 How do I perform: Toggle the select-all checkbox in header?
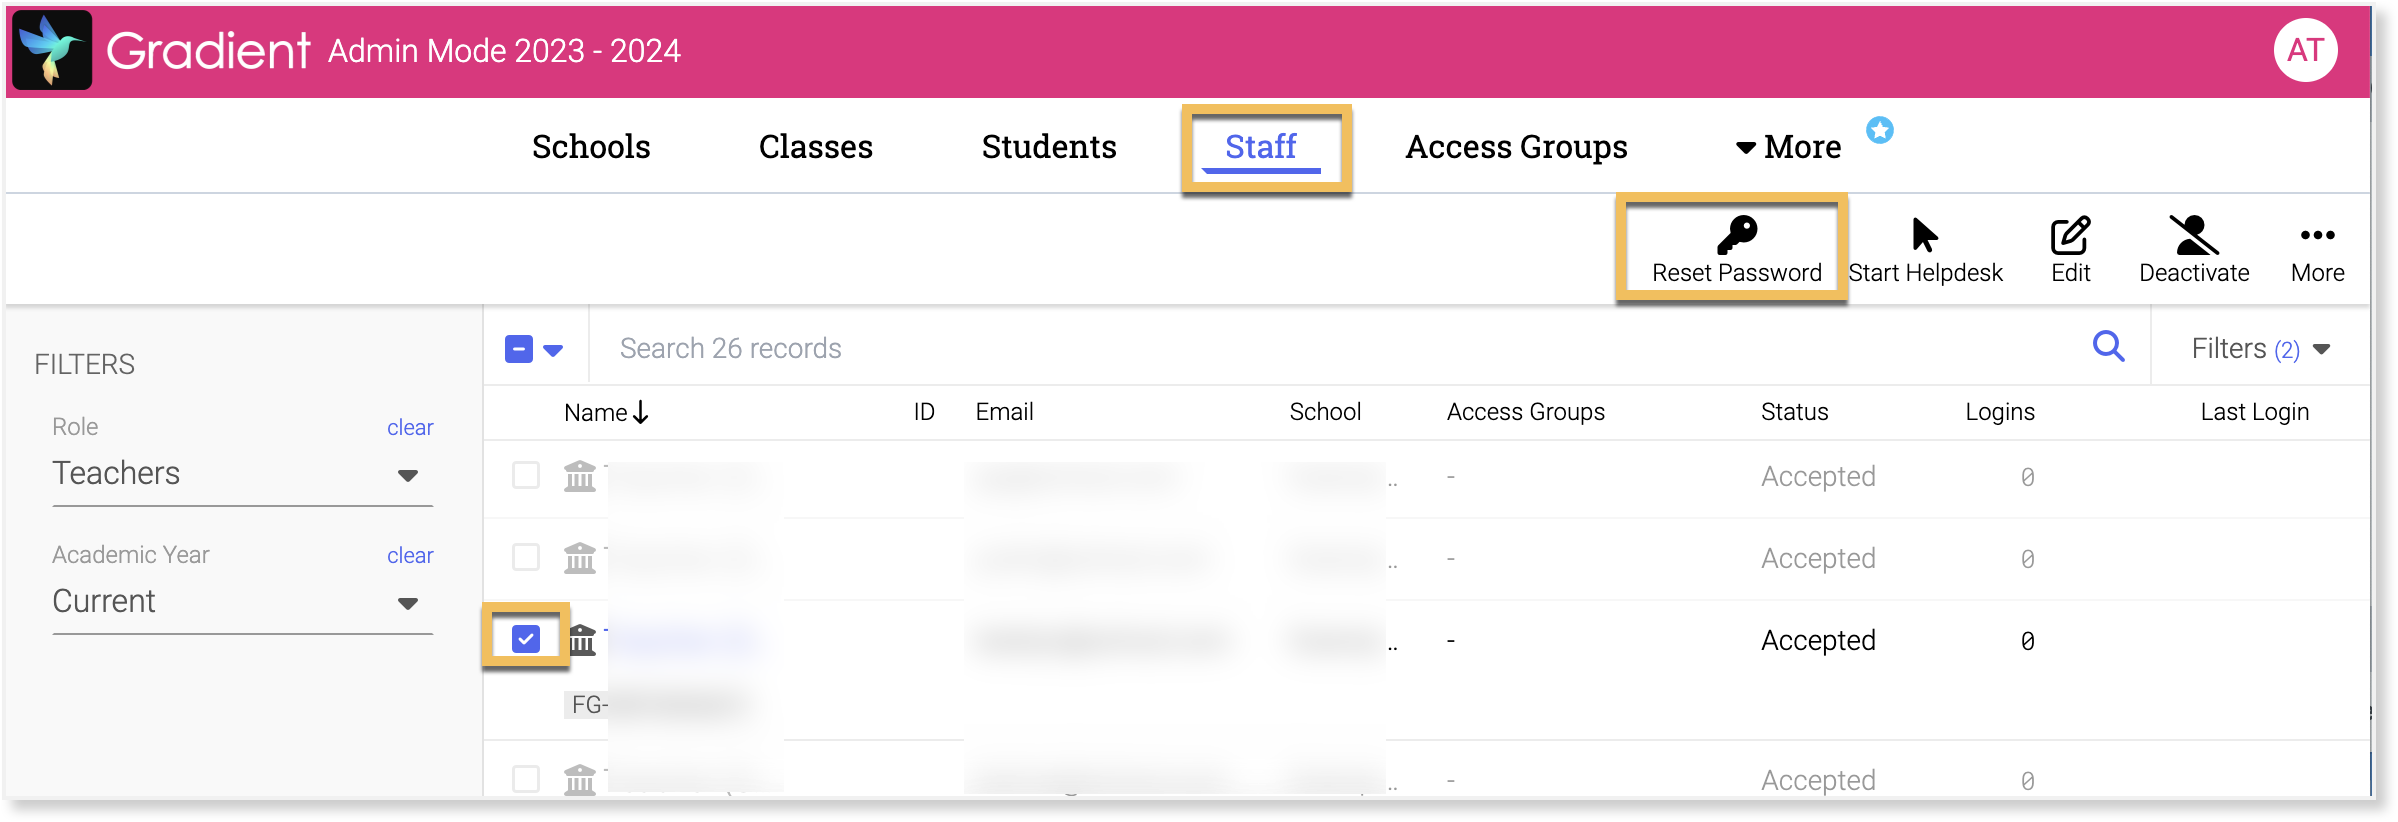click(519, 349)
